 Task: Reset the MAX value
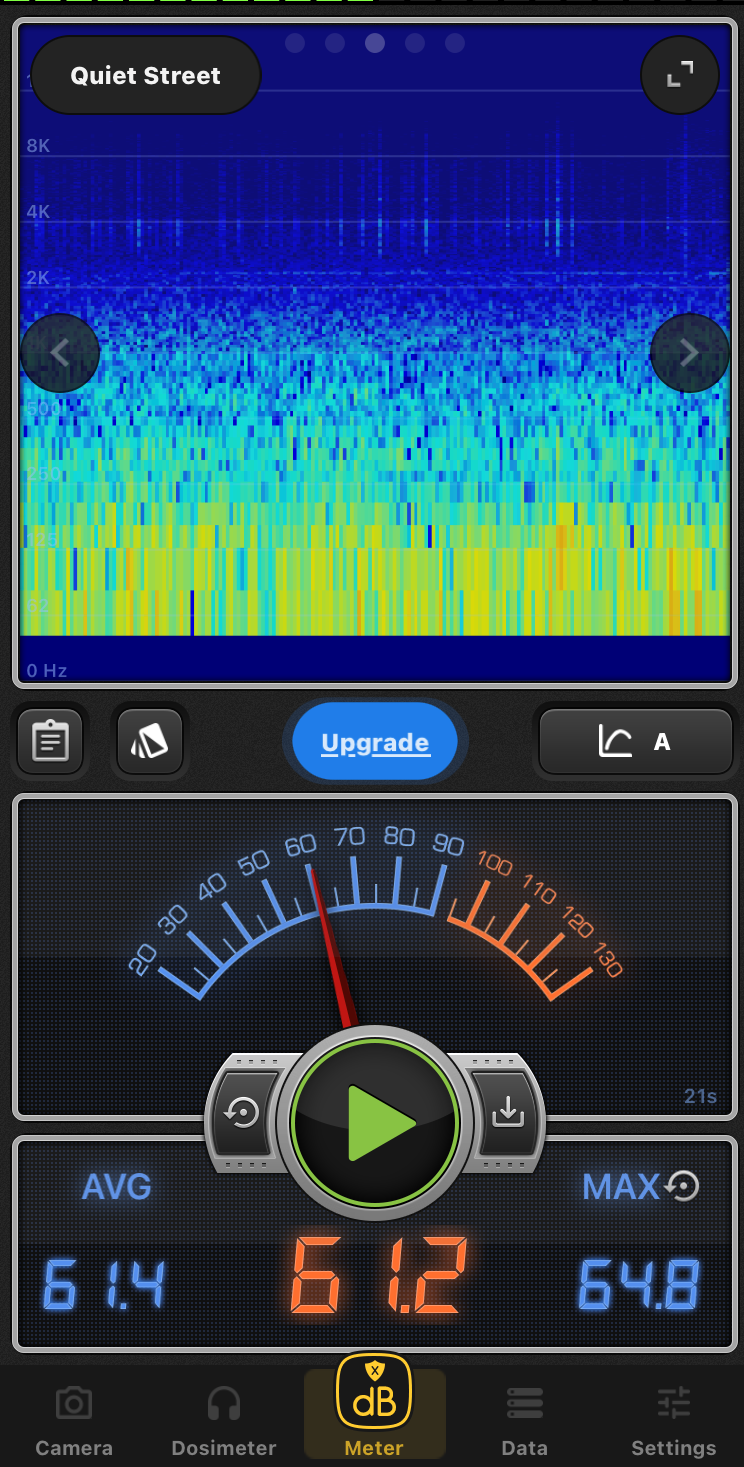[x=683, y=1186]
